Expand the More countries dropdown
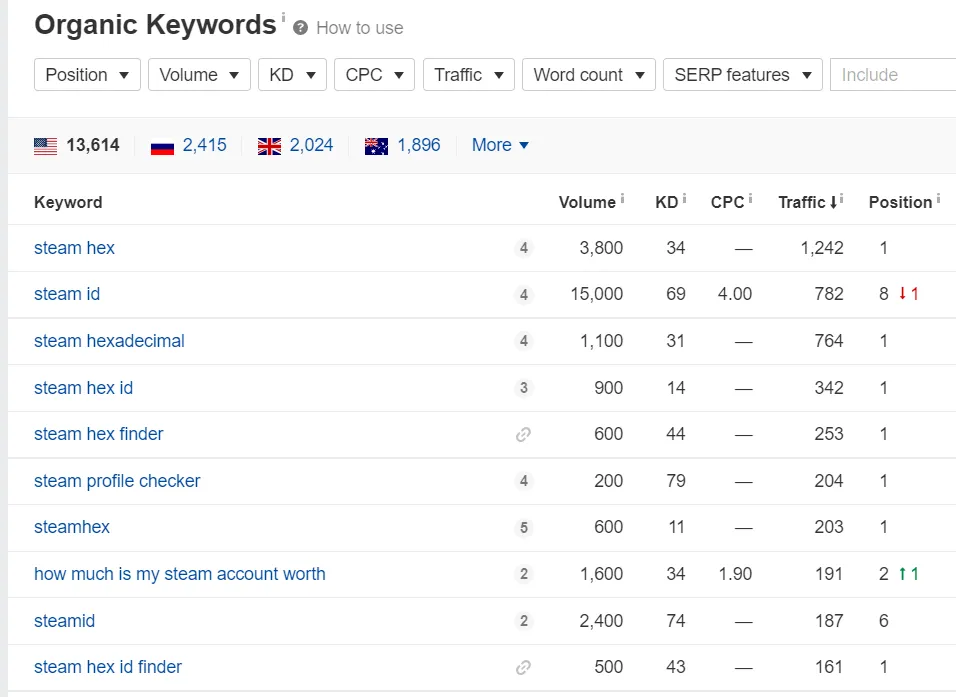 click(500, 145)
